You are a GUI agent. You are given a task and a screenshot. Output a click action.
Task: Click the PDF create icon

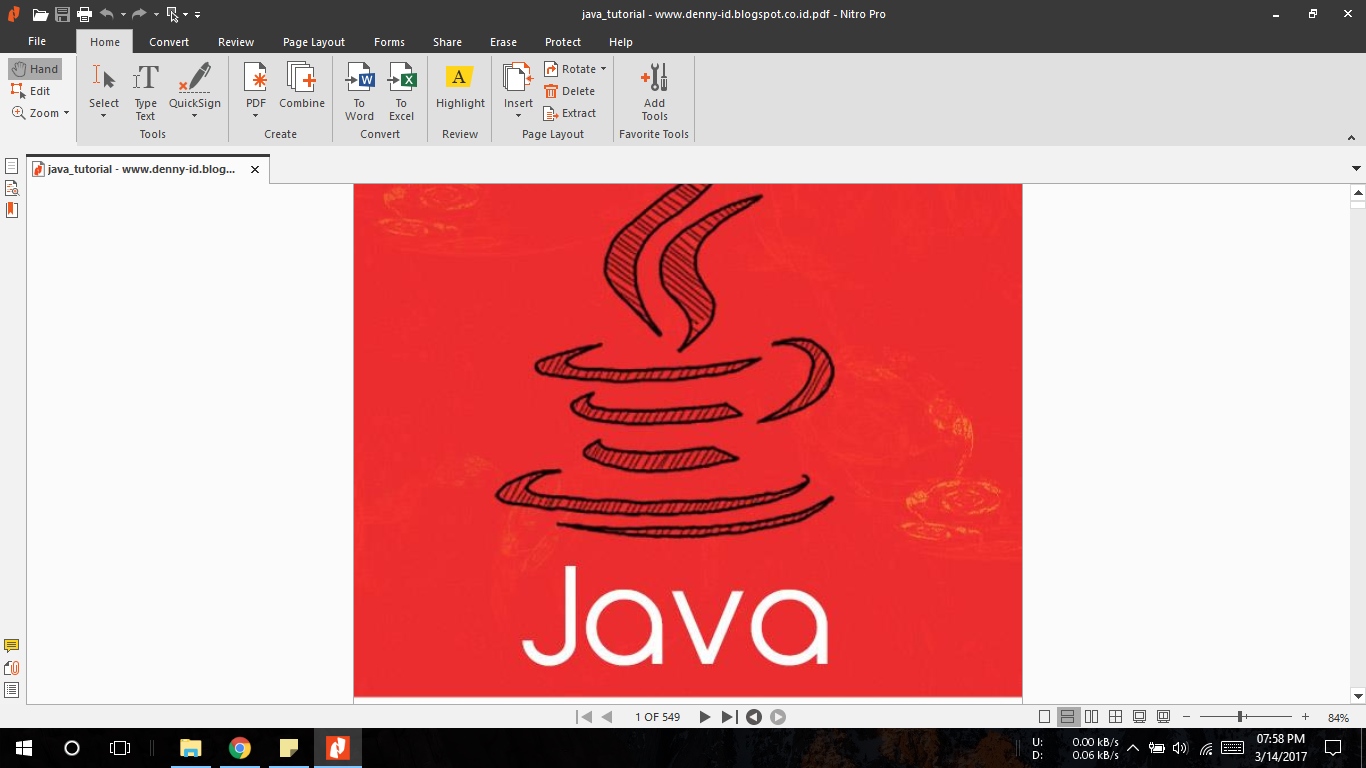tap(256, 77)
